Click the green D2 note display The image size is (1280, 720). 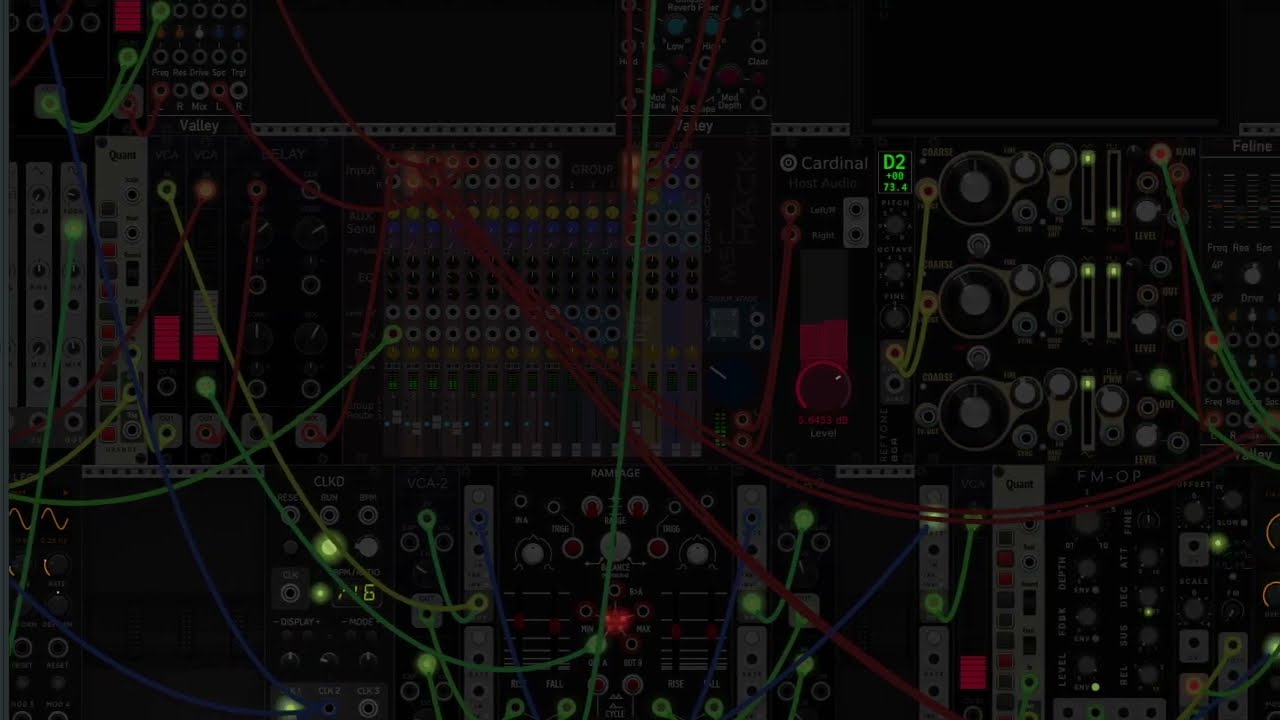[x=894, y=172]
